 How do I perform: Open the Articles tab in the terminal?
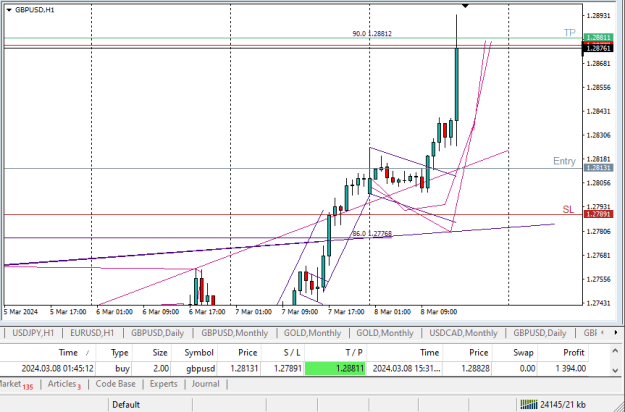click(x=64, y=385)
